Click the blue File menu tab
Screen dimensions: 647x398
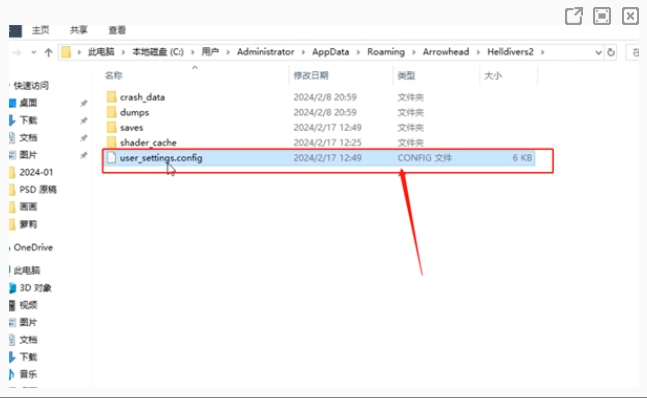coord(15,31)
